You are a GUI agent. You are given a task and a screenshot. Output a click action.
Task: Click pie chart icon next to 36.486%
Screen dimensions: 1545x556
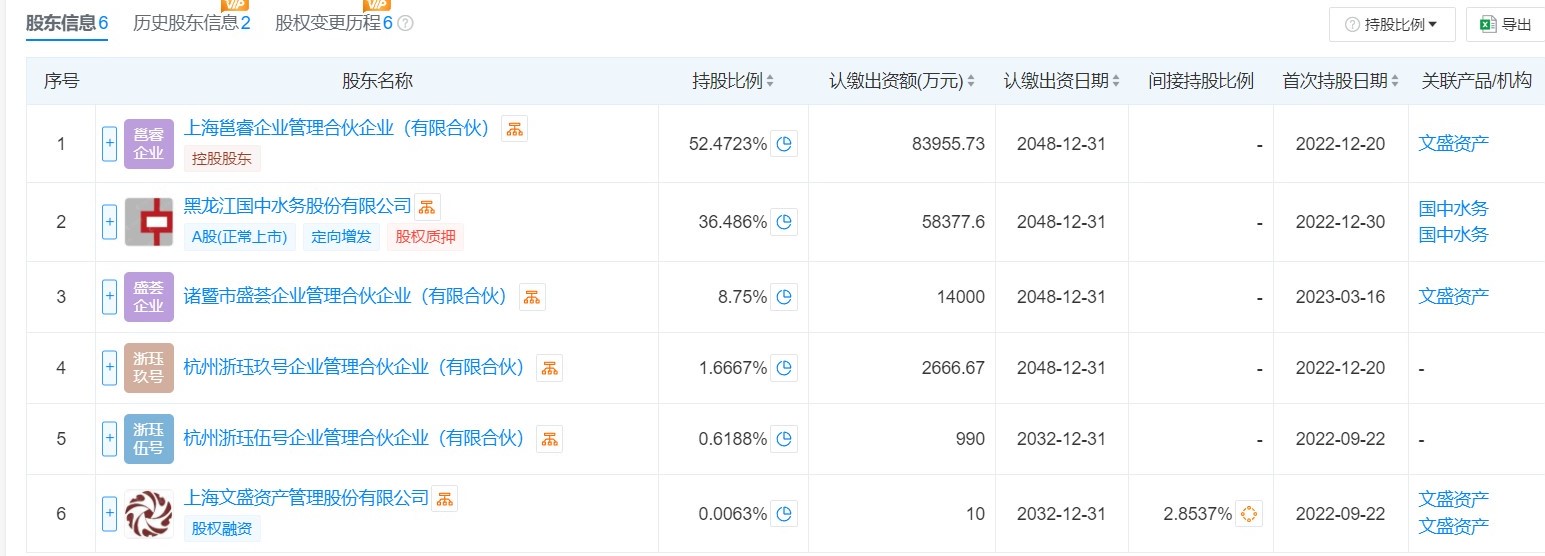tap(784, 222)
